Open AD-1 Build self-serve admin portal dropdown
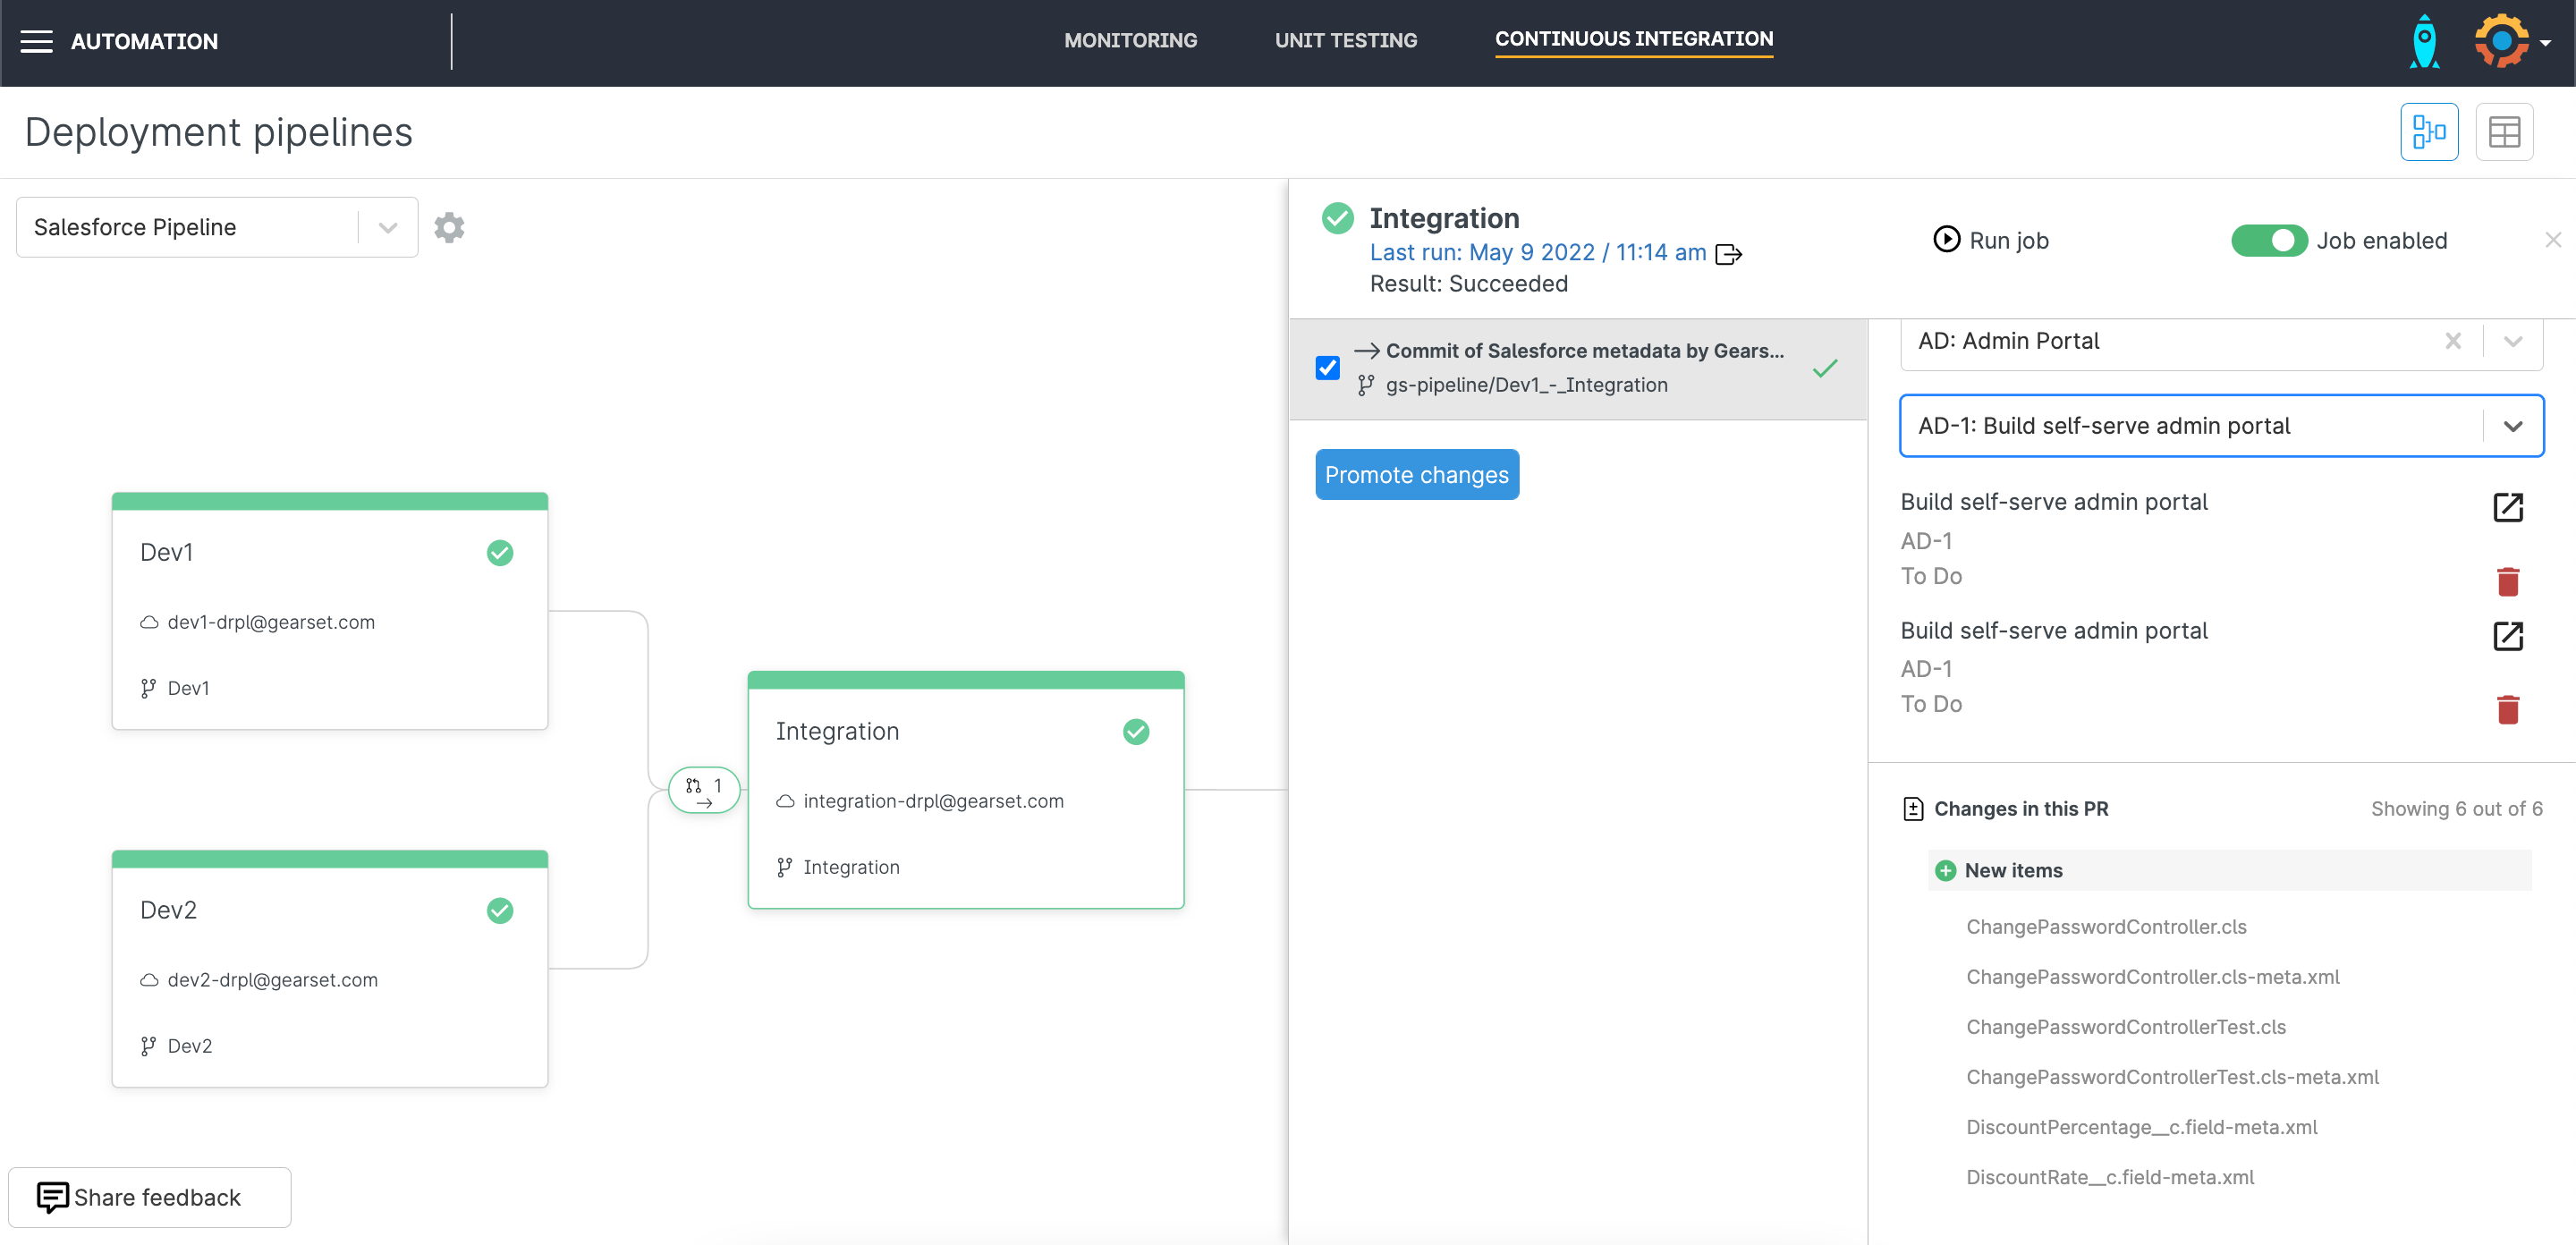Screen dimensions: 2576x1245 pyautogui.click(x=2512, y=426)
